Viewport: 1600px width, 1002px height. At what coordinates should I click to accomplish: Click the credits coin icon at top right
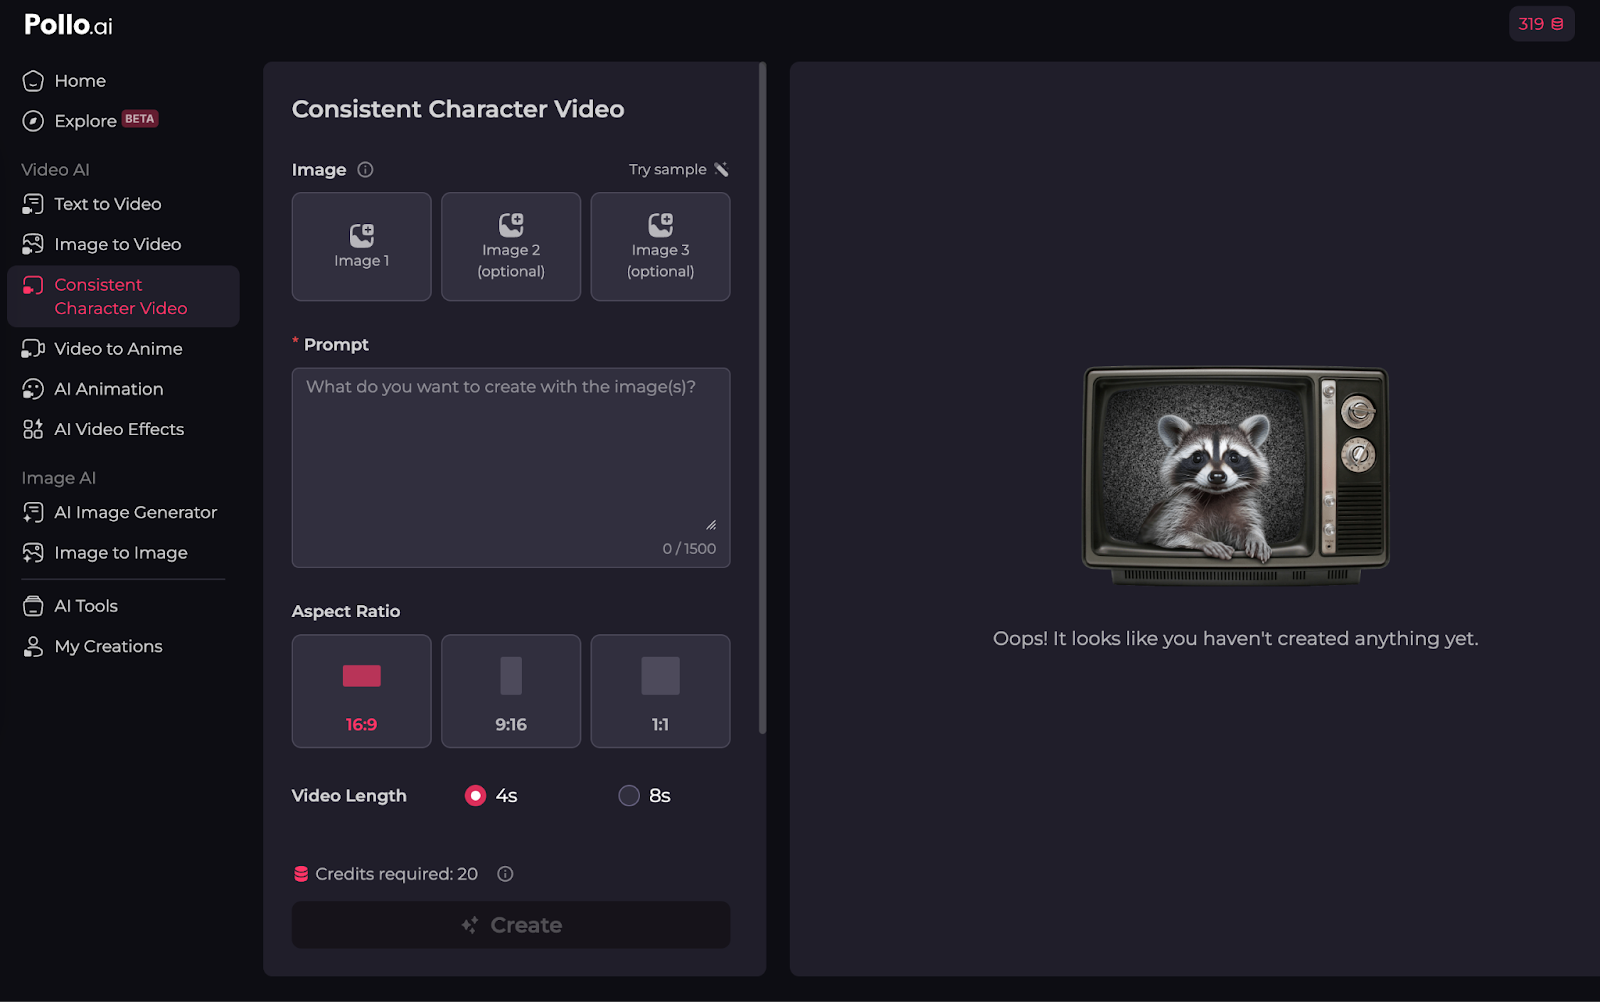coord(1557,24)
